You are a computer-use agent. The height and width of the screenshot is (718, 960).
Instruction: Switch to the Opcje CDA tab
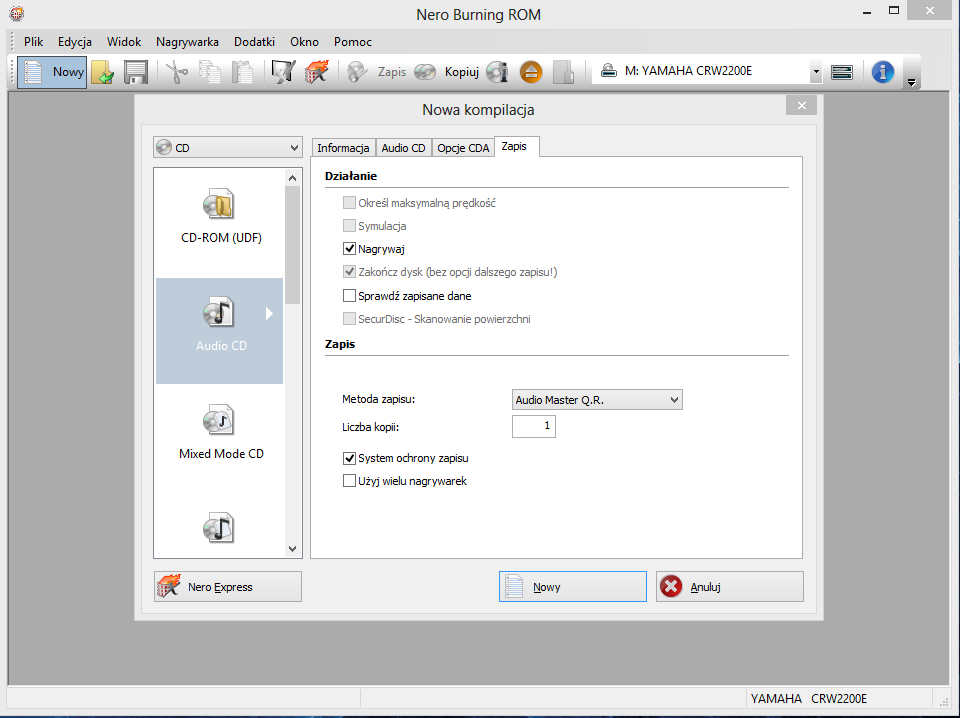point(463,148)
